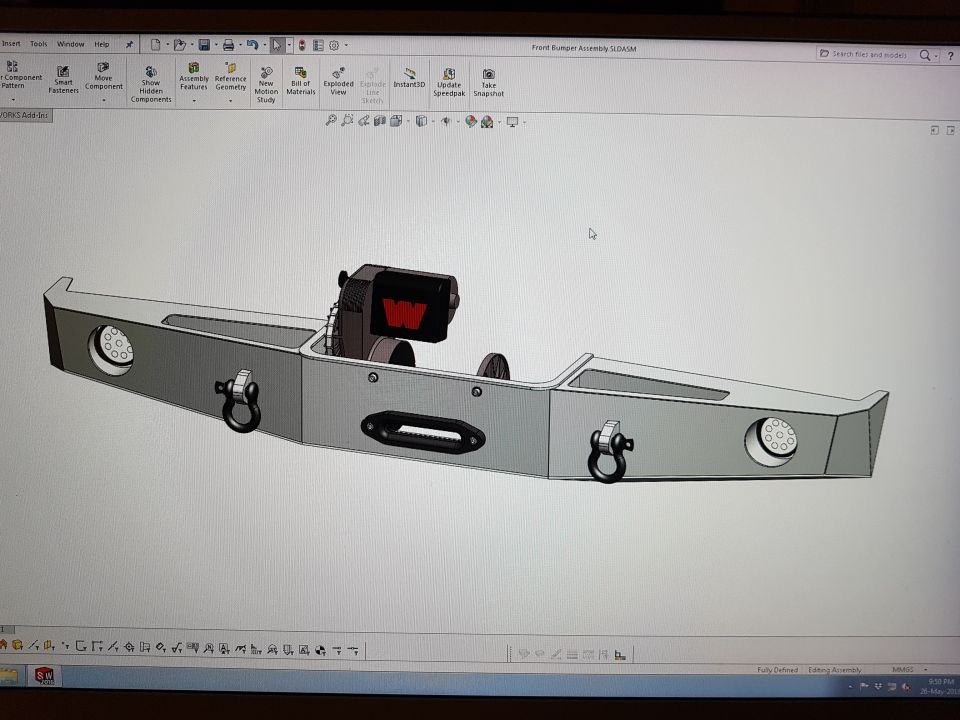Open the Options gear icon
This screenshot has height=720, width=960.
[334, 45]
